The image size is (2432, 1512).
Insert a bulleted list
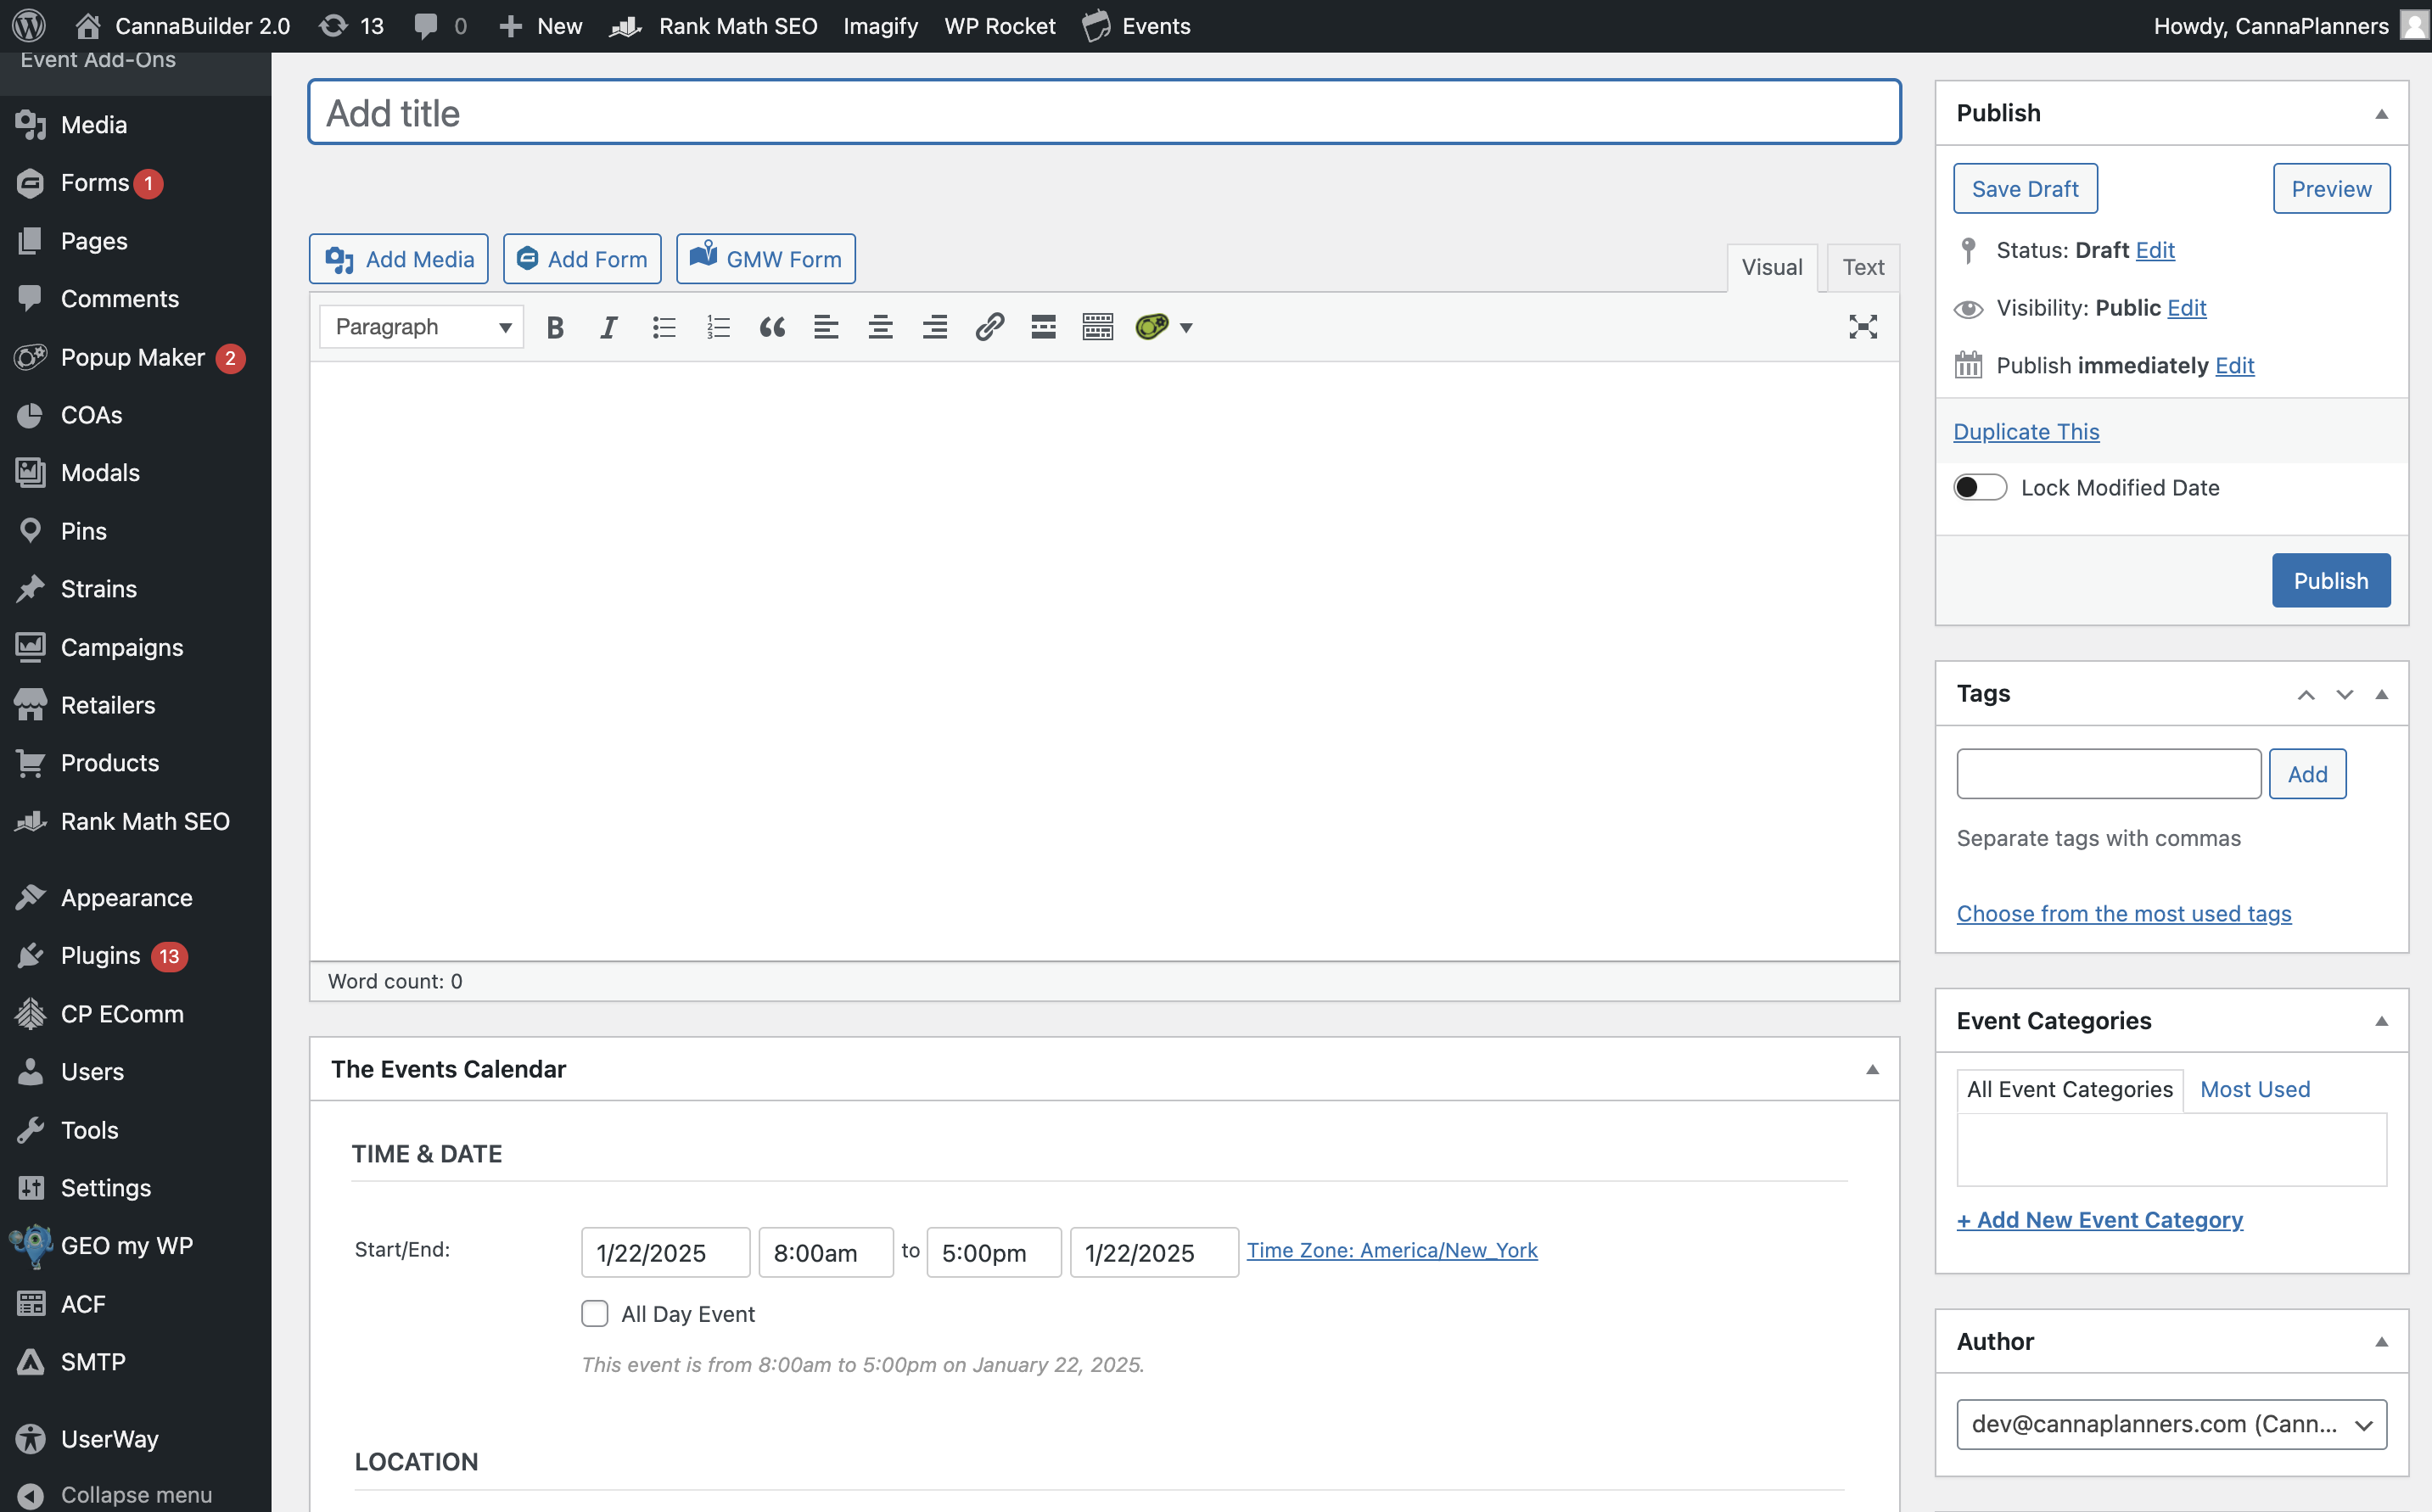[x=664, y=327]
